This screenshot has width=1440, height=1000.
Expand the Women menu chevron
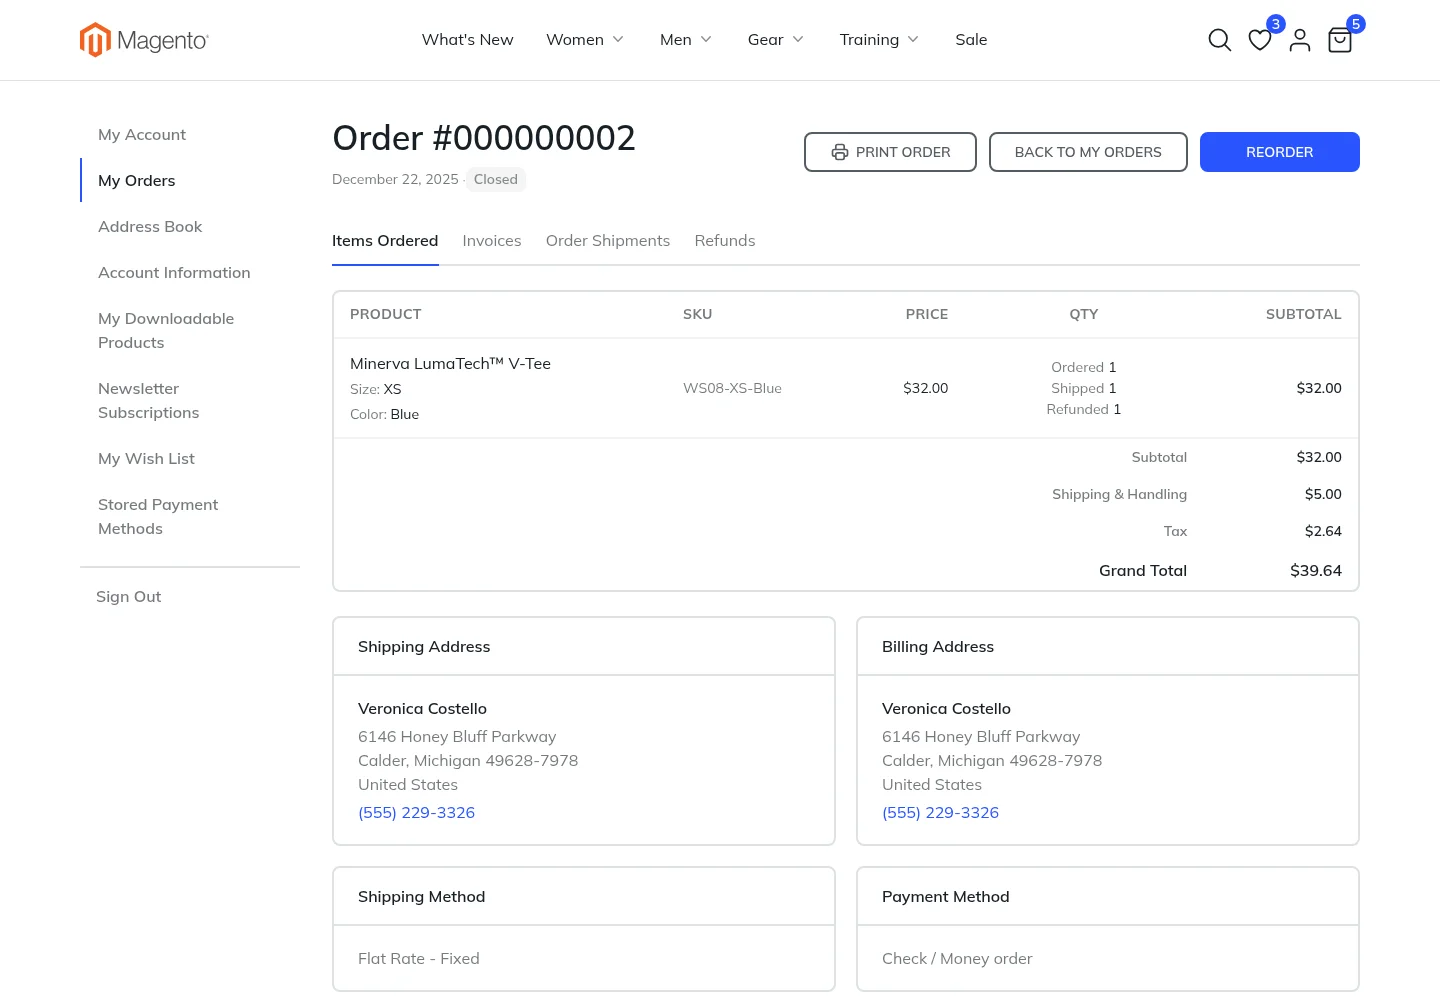[x=618, y=39]
